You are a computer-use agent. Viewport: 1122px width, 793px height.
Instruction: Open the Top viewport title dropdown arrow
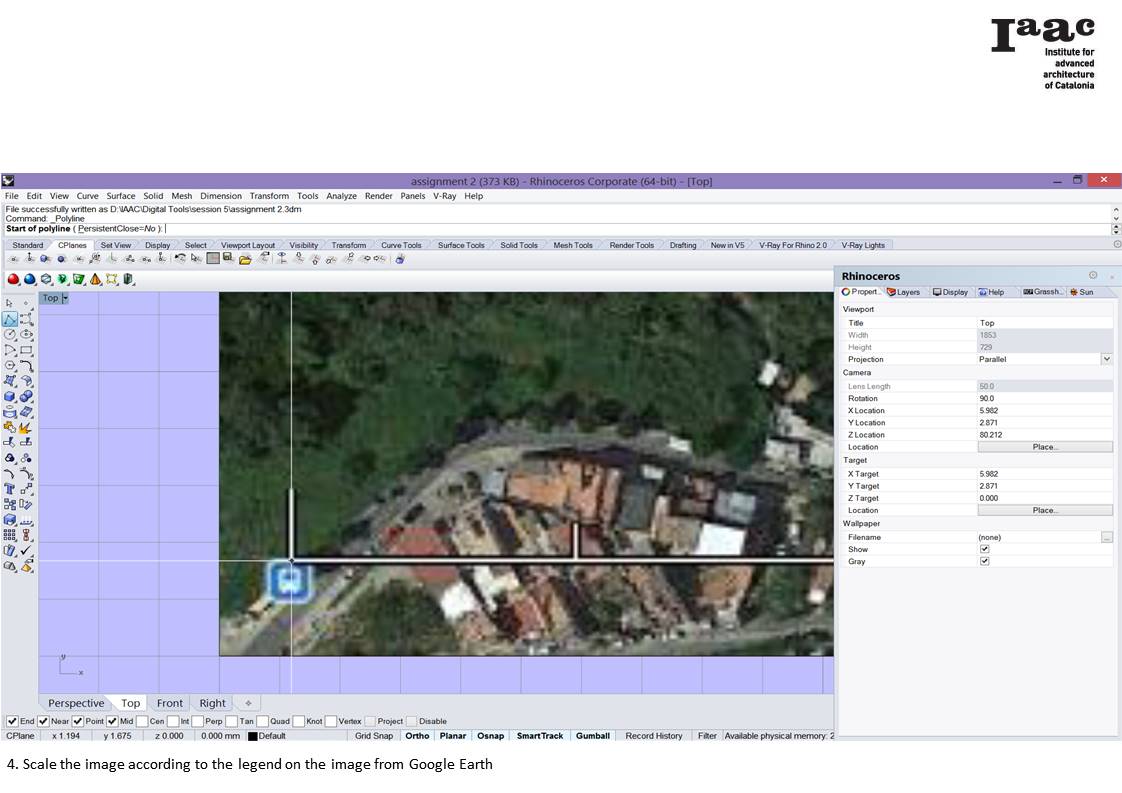(65, 298)
